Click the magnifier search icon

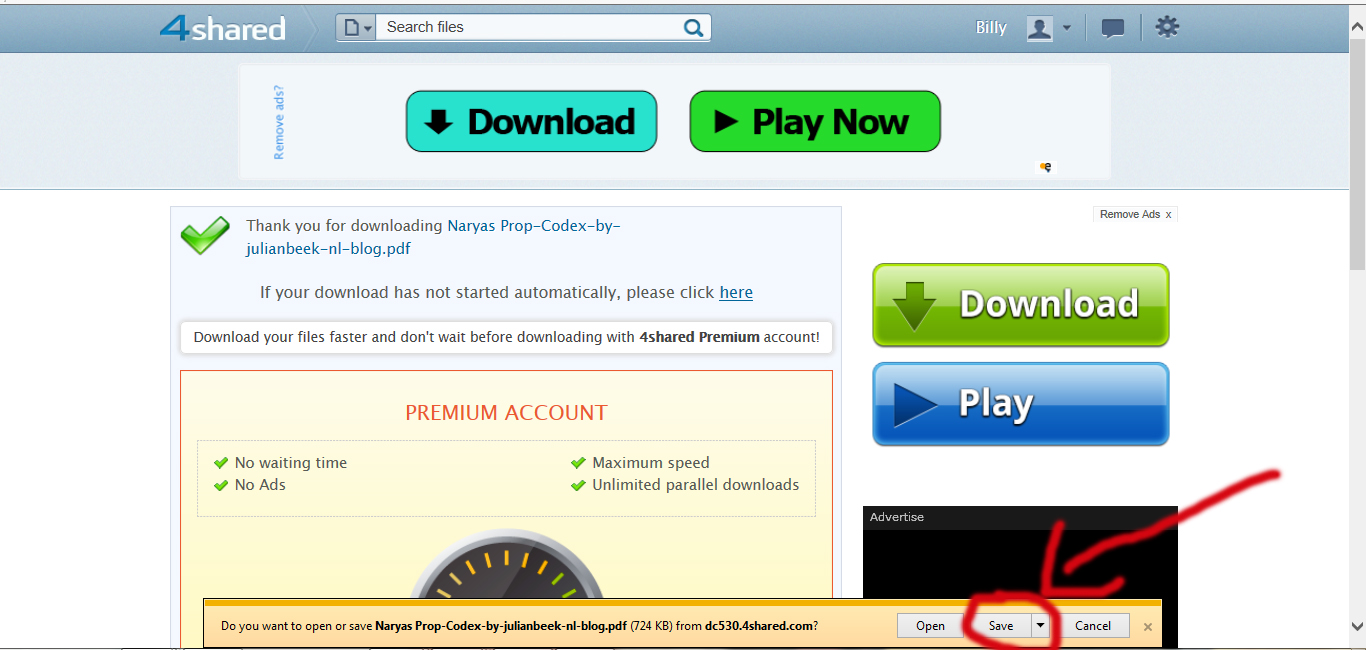click(x=694, y=28)
